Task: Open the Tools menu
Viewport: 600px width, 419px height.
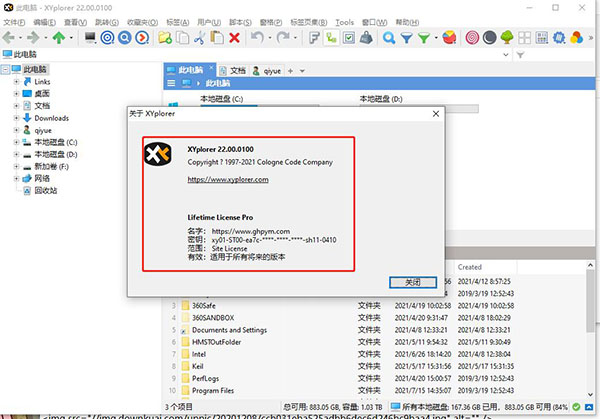Action: pyautogui.click(x=344, y=21)
